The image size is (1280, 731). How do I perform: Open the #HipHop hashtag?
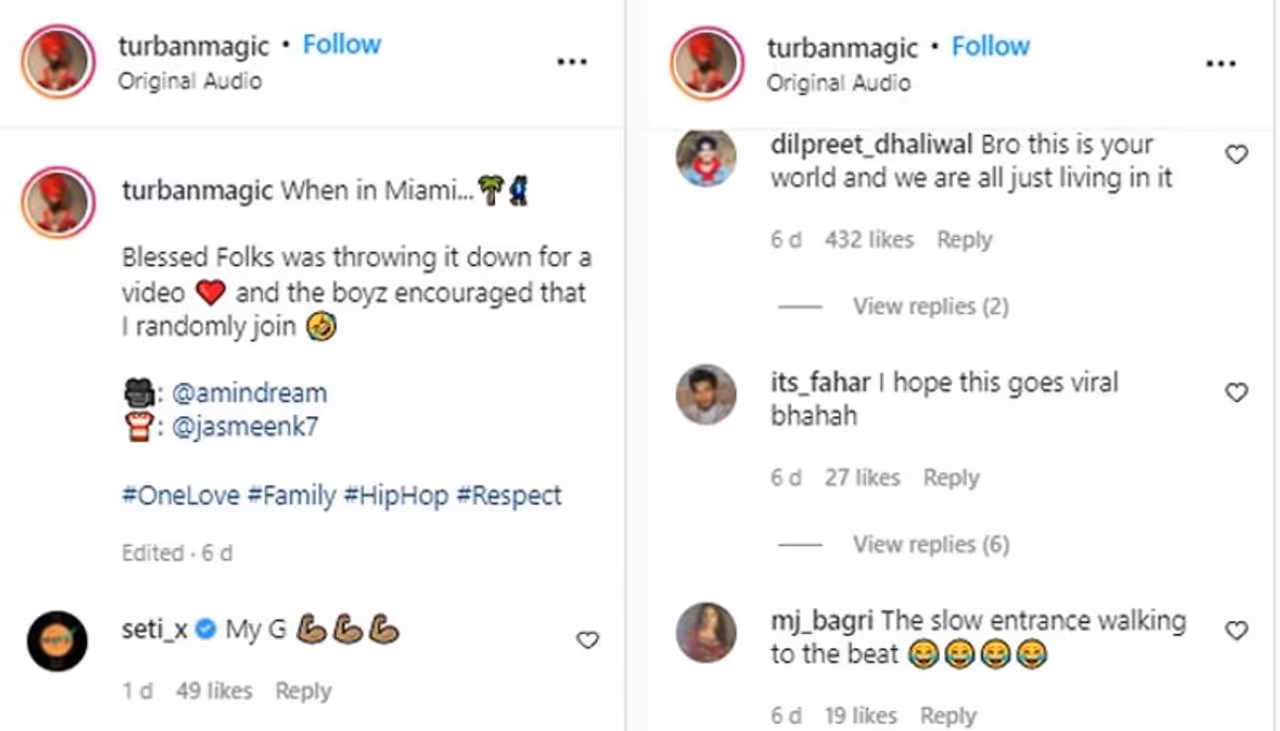point(396,496)
